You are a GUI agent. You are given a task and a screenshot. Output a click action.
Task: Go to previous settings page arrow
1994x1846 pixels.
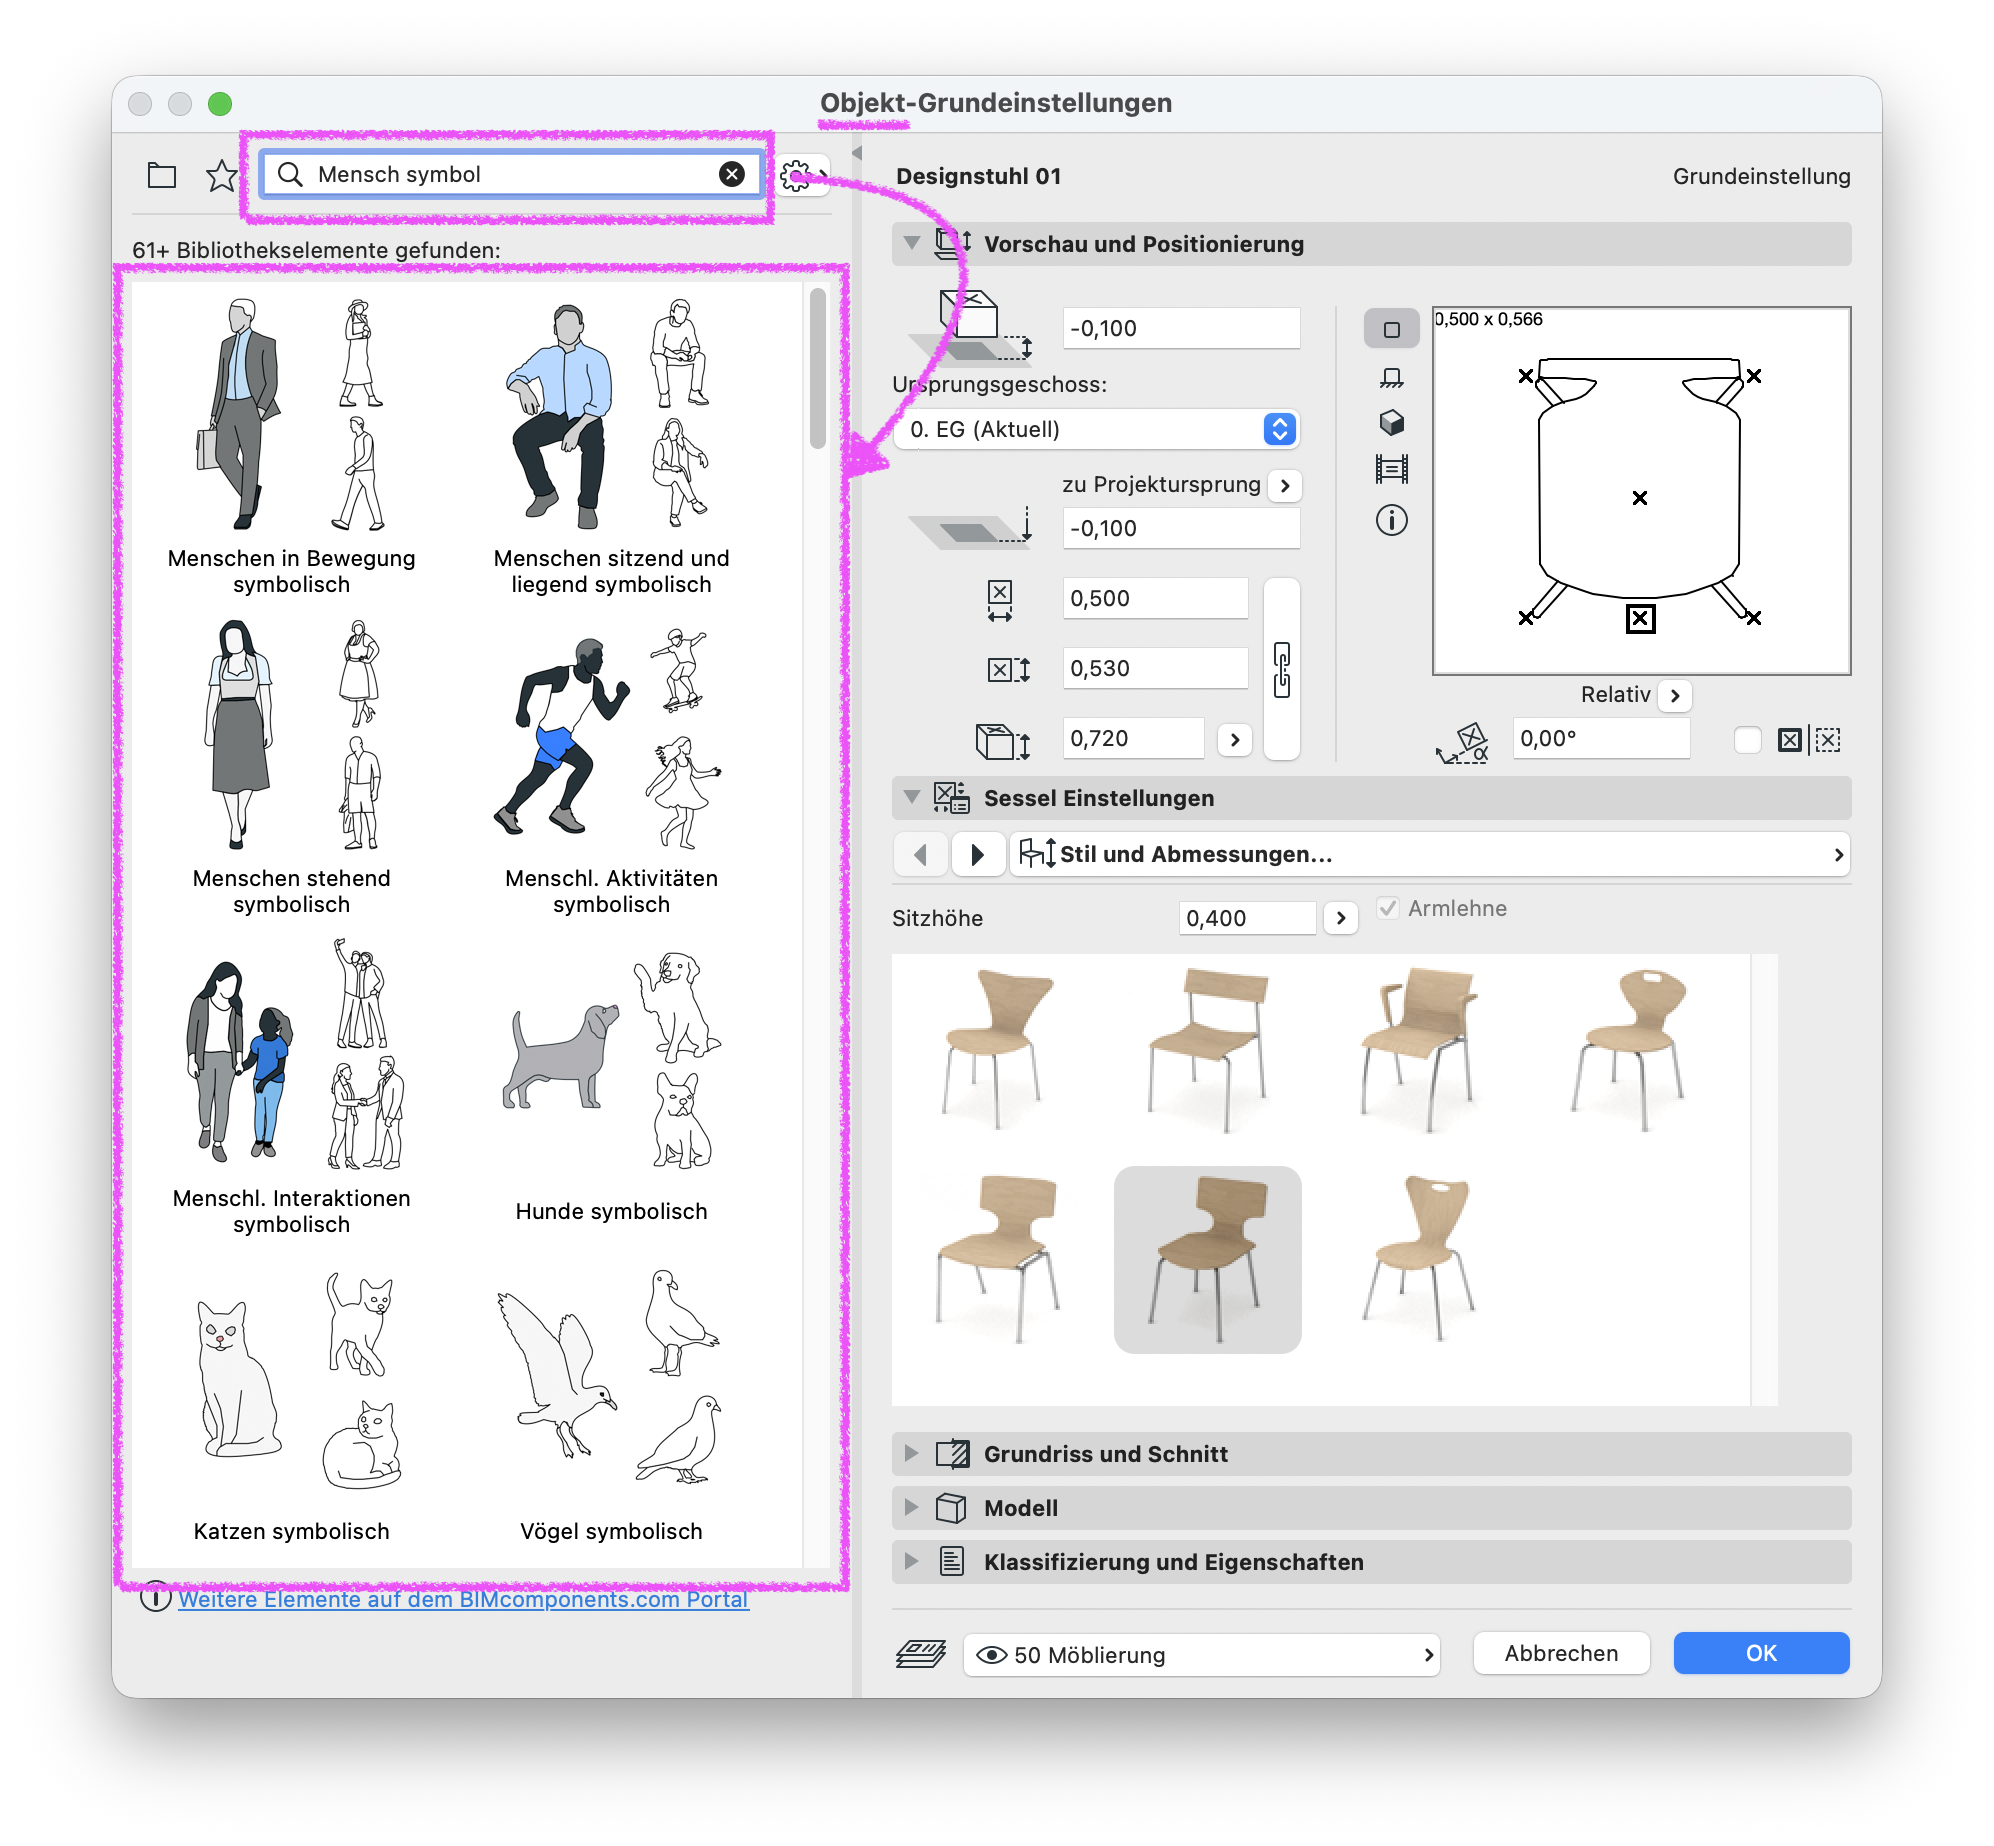[x=921, y=854]
